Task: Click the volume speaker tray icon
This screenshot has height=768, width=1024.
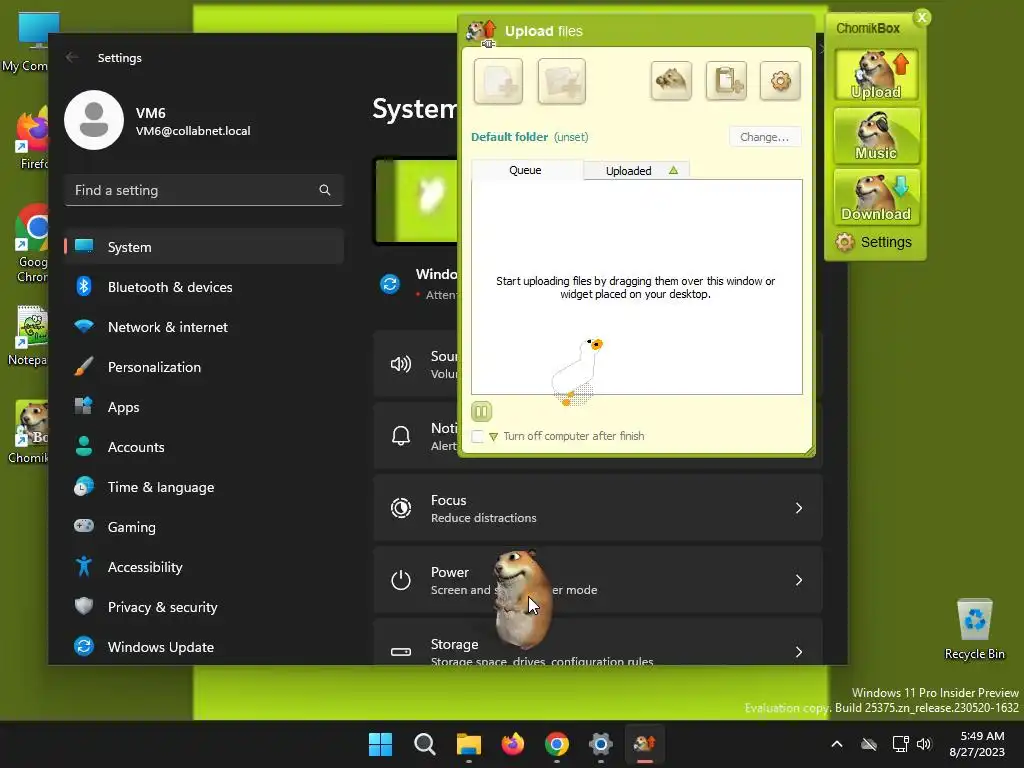Action: point(923,744)
